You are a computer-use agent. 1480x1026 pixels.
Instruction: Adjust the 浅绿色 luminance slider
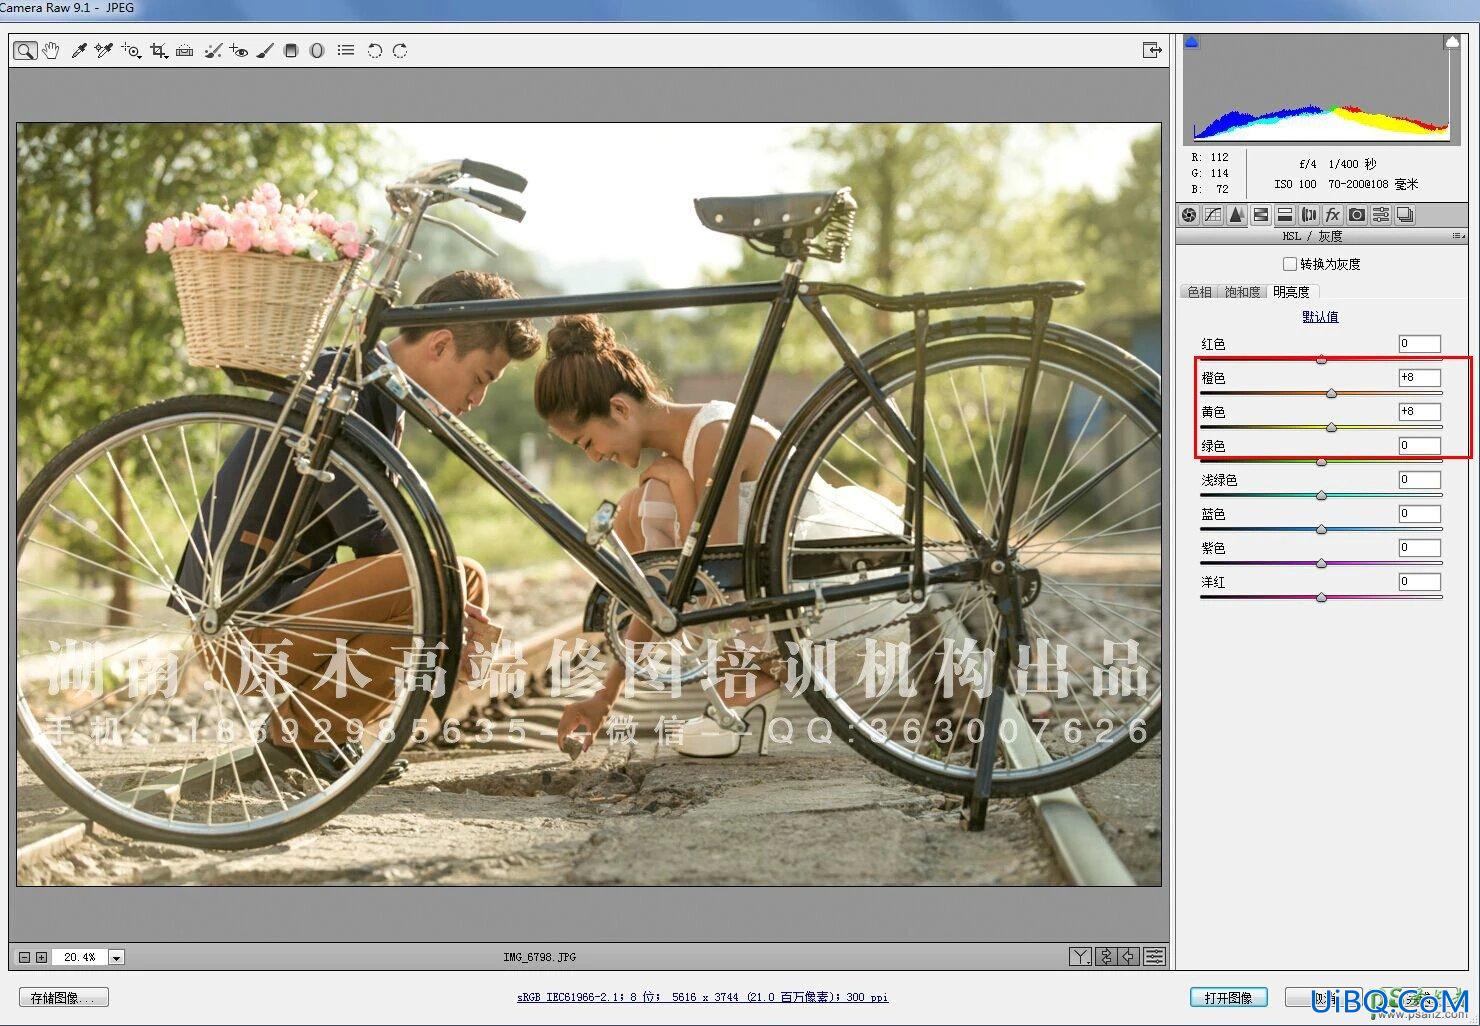(x=1321, y=496)
